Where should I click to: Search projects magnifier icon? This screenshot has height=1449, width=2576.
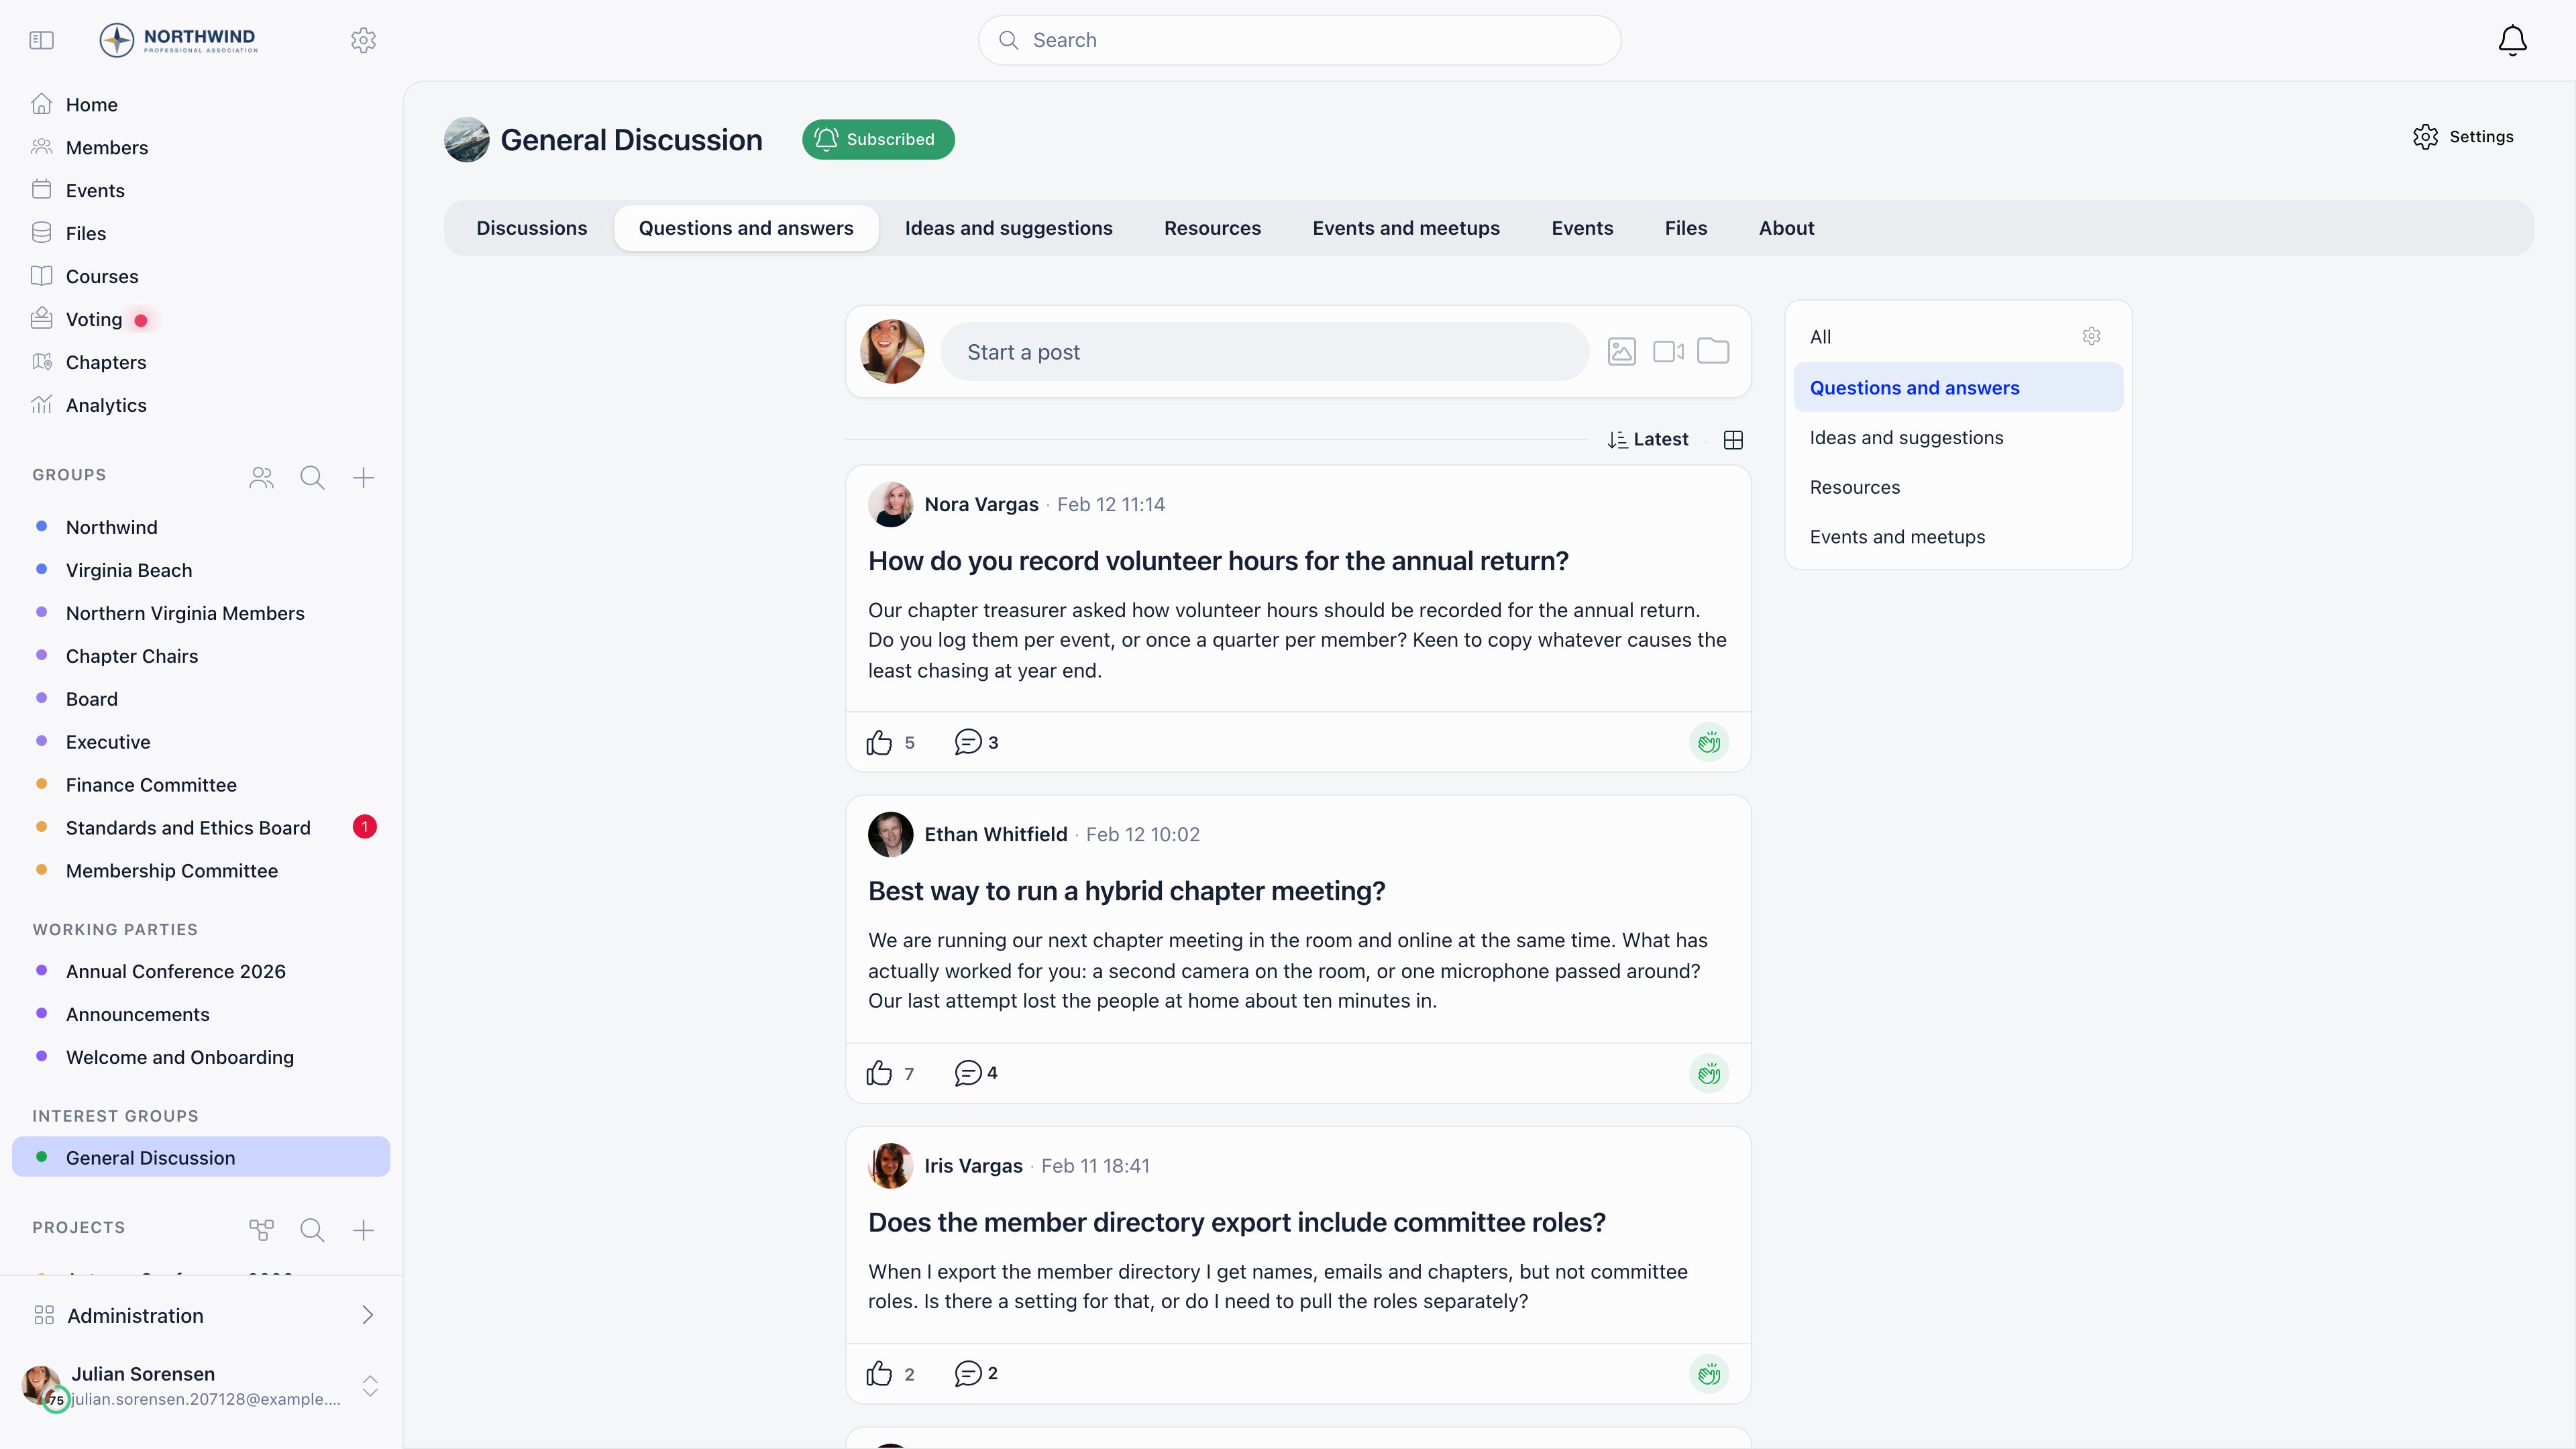point(312,1230)
